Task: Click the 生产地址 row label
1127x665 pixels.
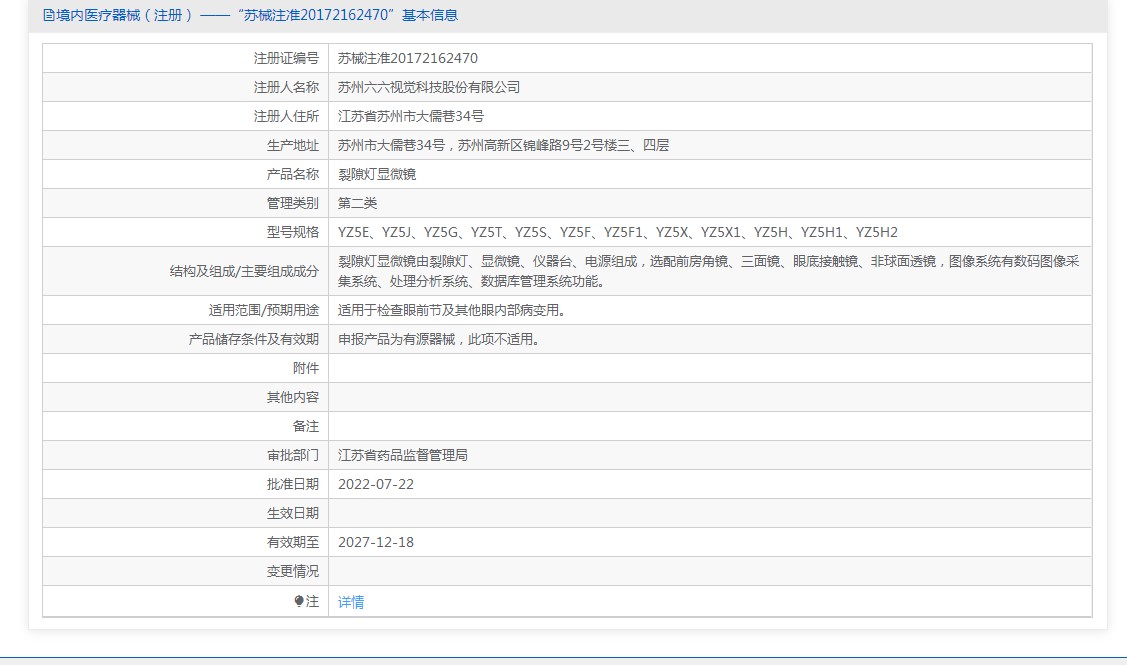Action: (x=293, y=145)
